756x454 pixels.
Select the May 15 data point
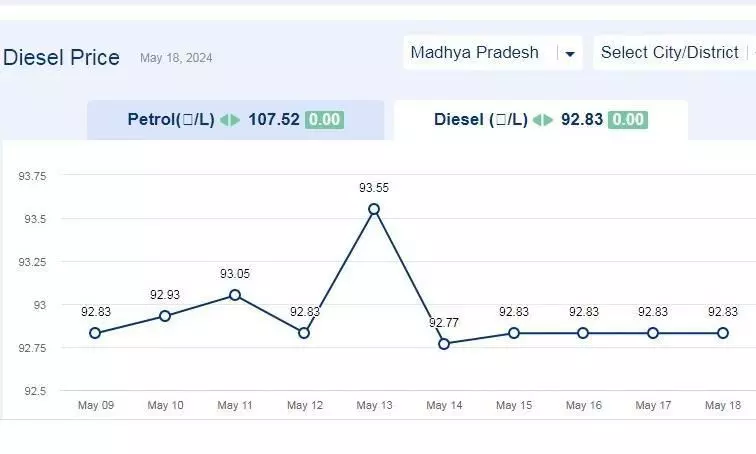(x=514, y=333)
